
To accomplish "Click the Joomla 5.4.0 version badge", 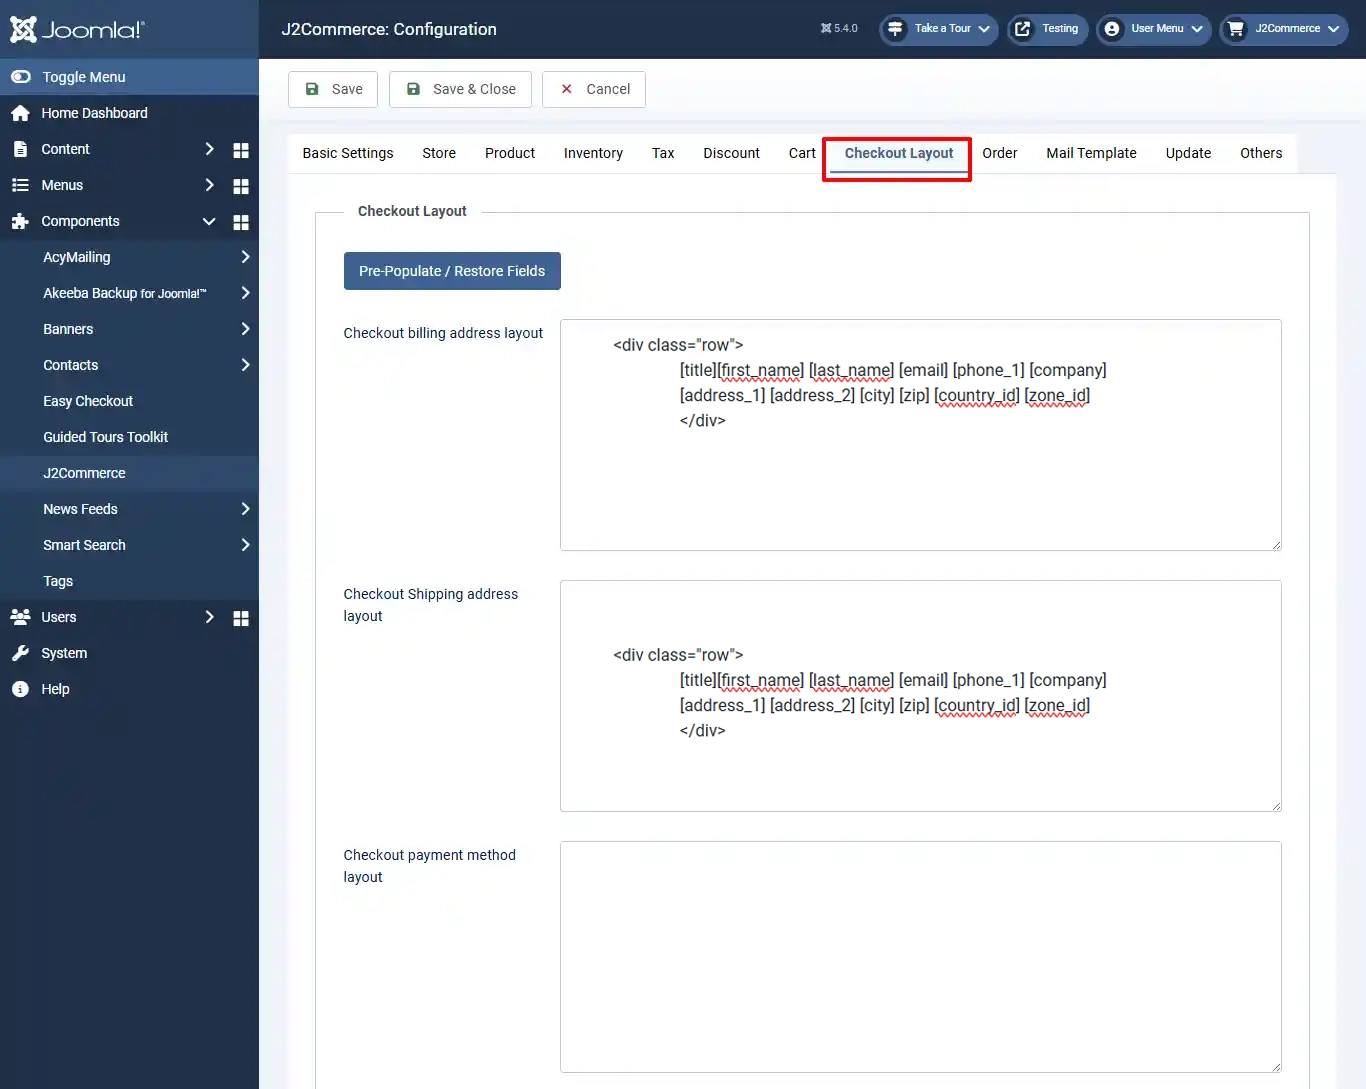I will 839,29.
